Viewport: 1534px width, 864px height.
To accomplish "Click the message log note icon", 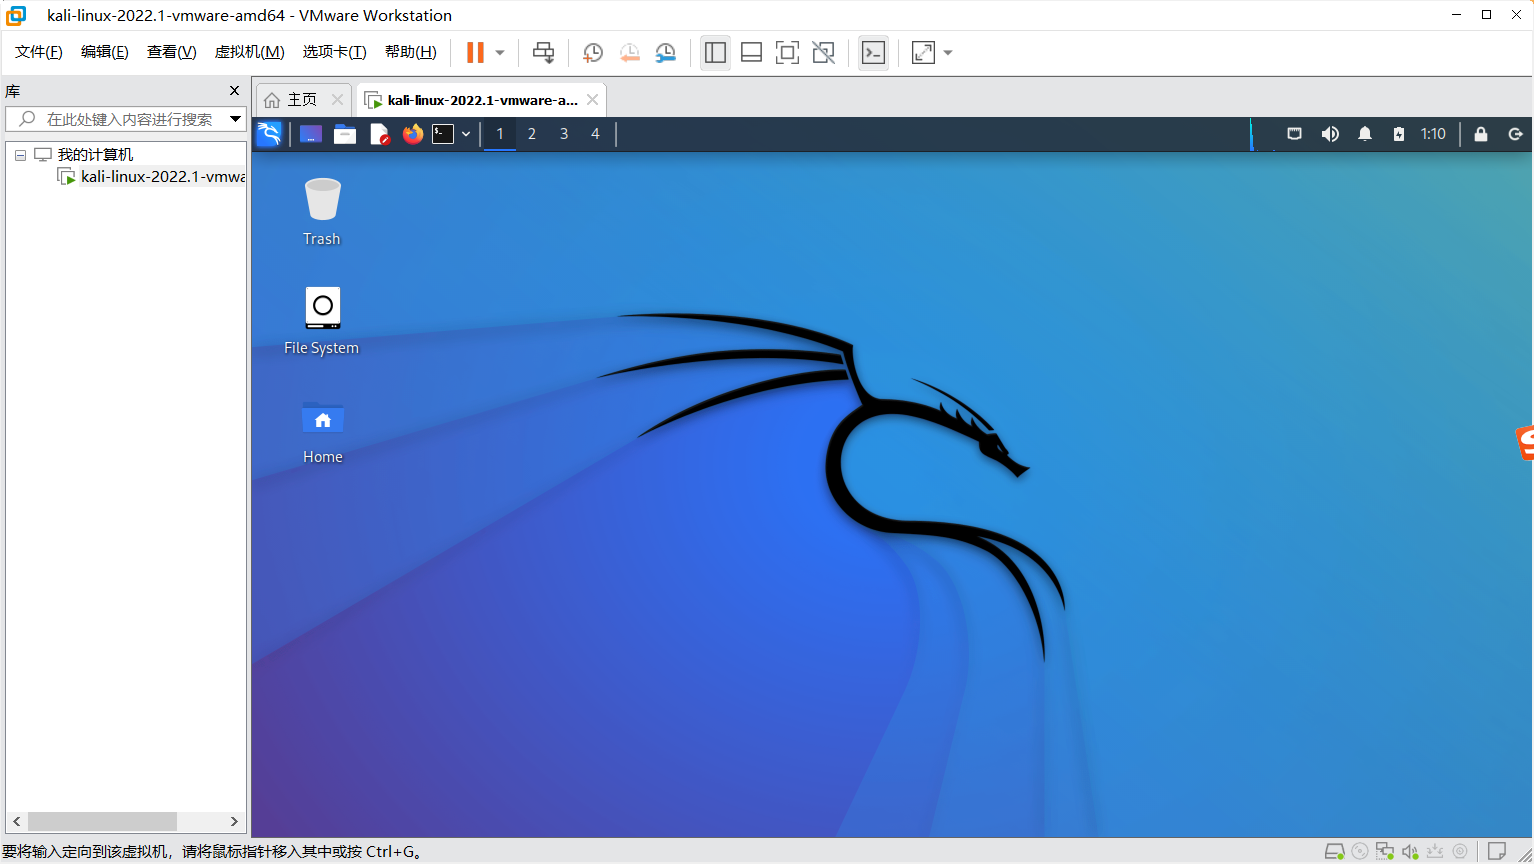I will [x=1497, y=852].
